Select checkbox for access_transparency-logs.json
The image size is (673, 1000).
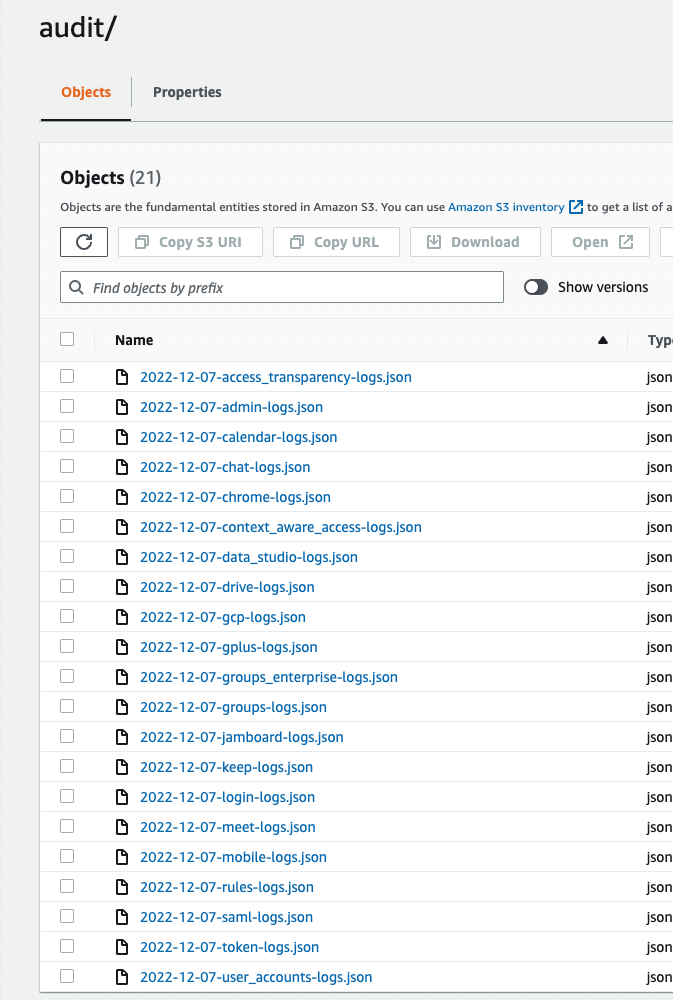pos(67,376)
